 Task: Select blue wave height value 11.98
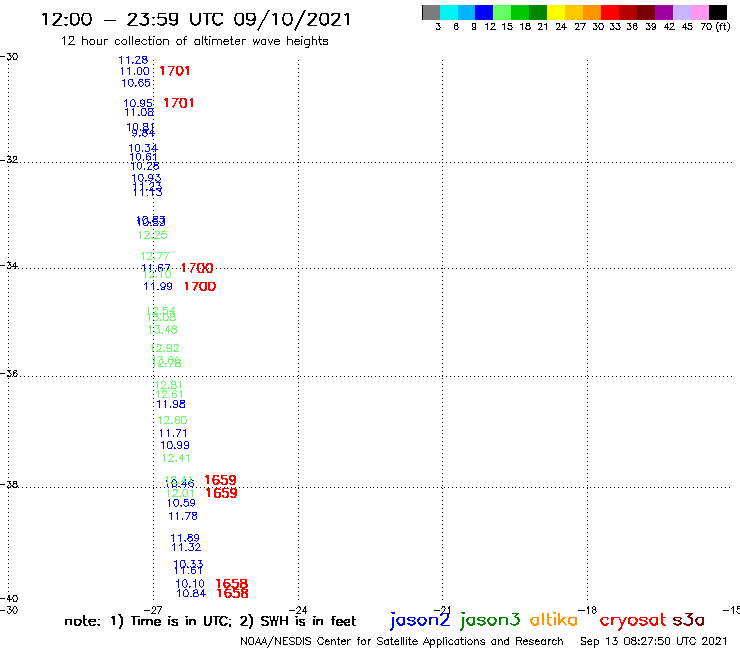(171, 405)
